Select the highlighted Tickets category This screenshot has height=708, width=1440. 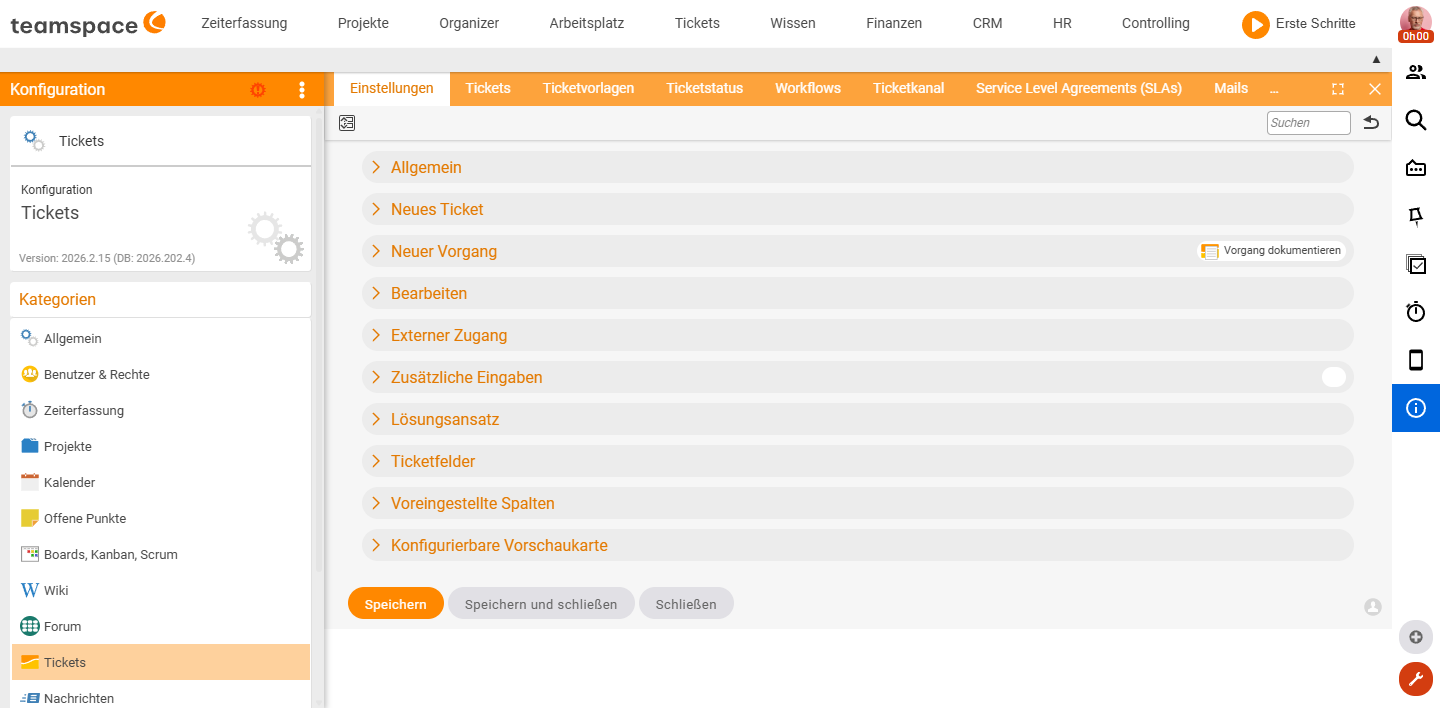click(160, 662)
